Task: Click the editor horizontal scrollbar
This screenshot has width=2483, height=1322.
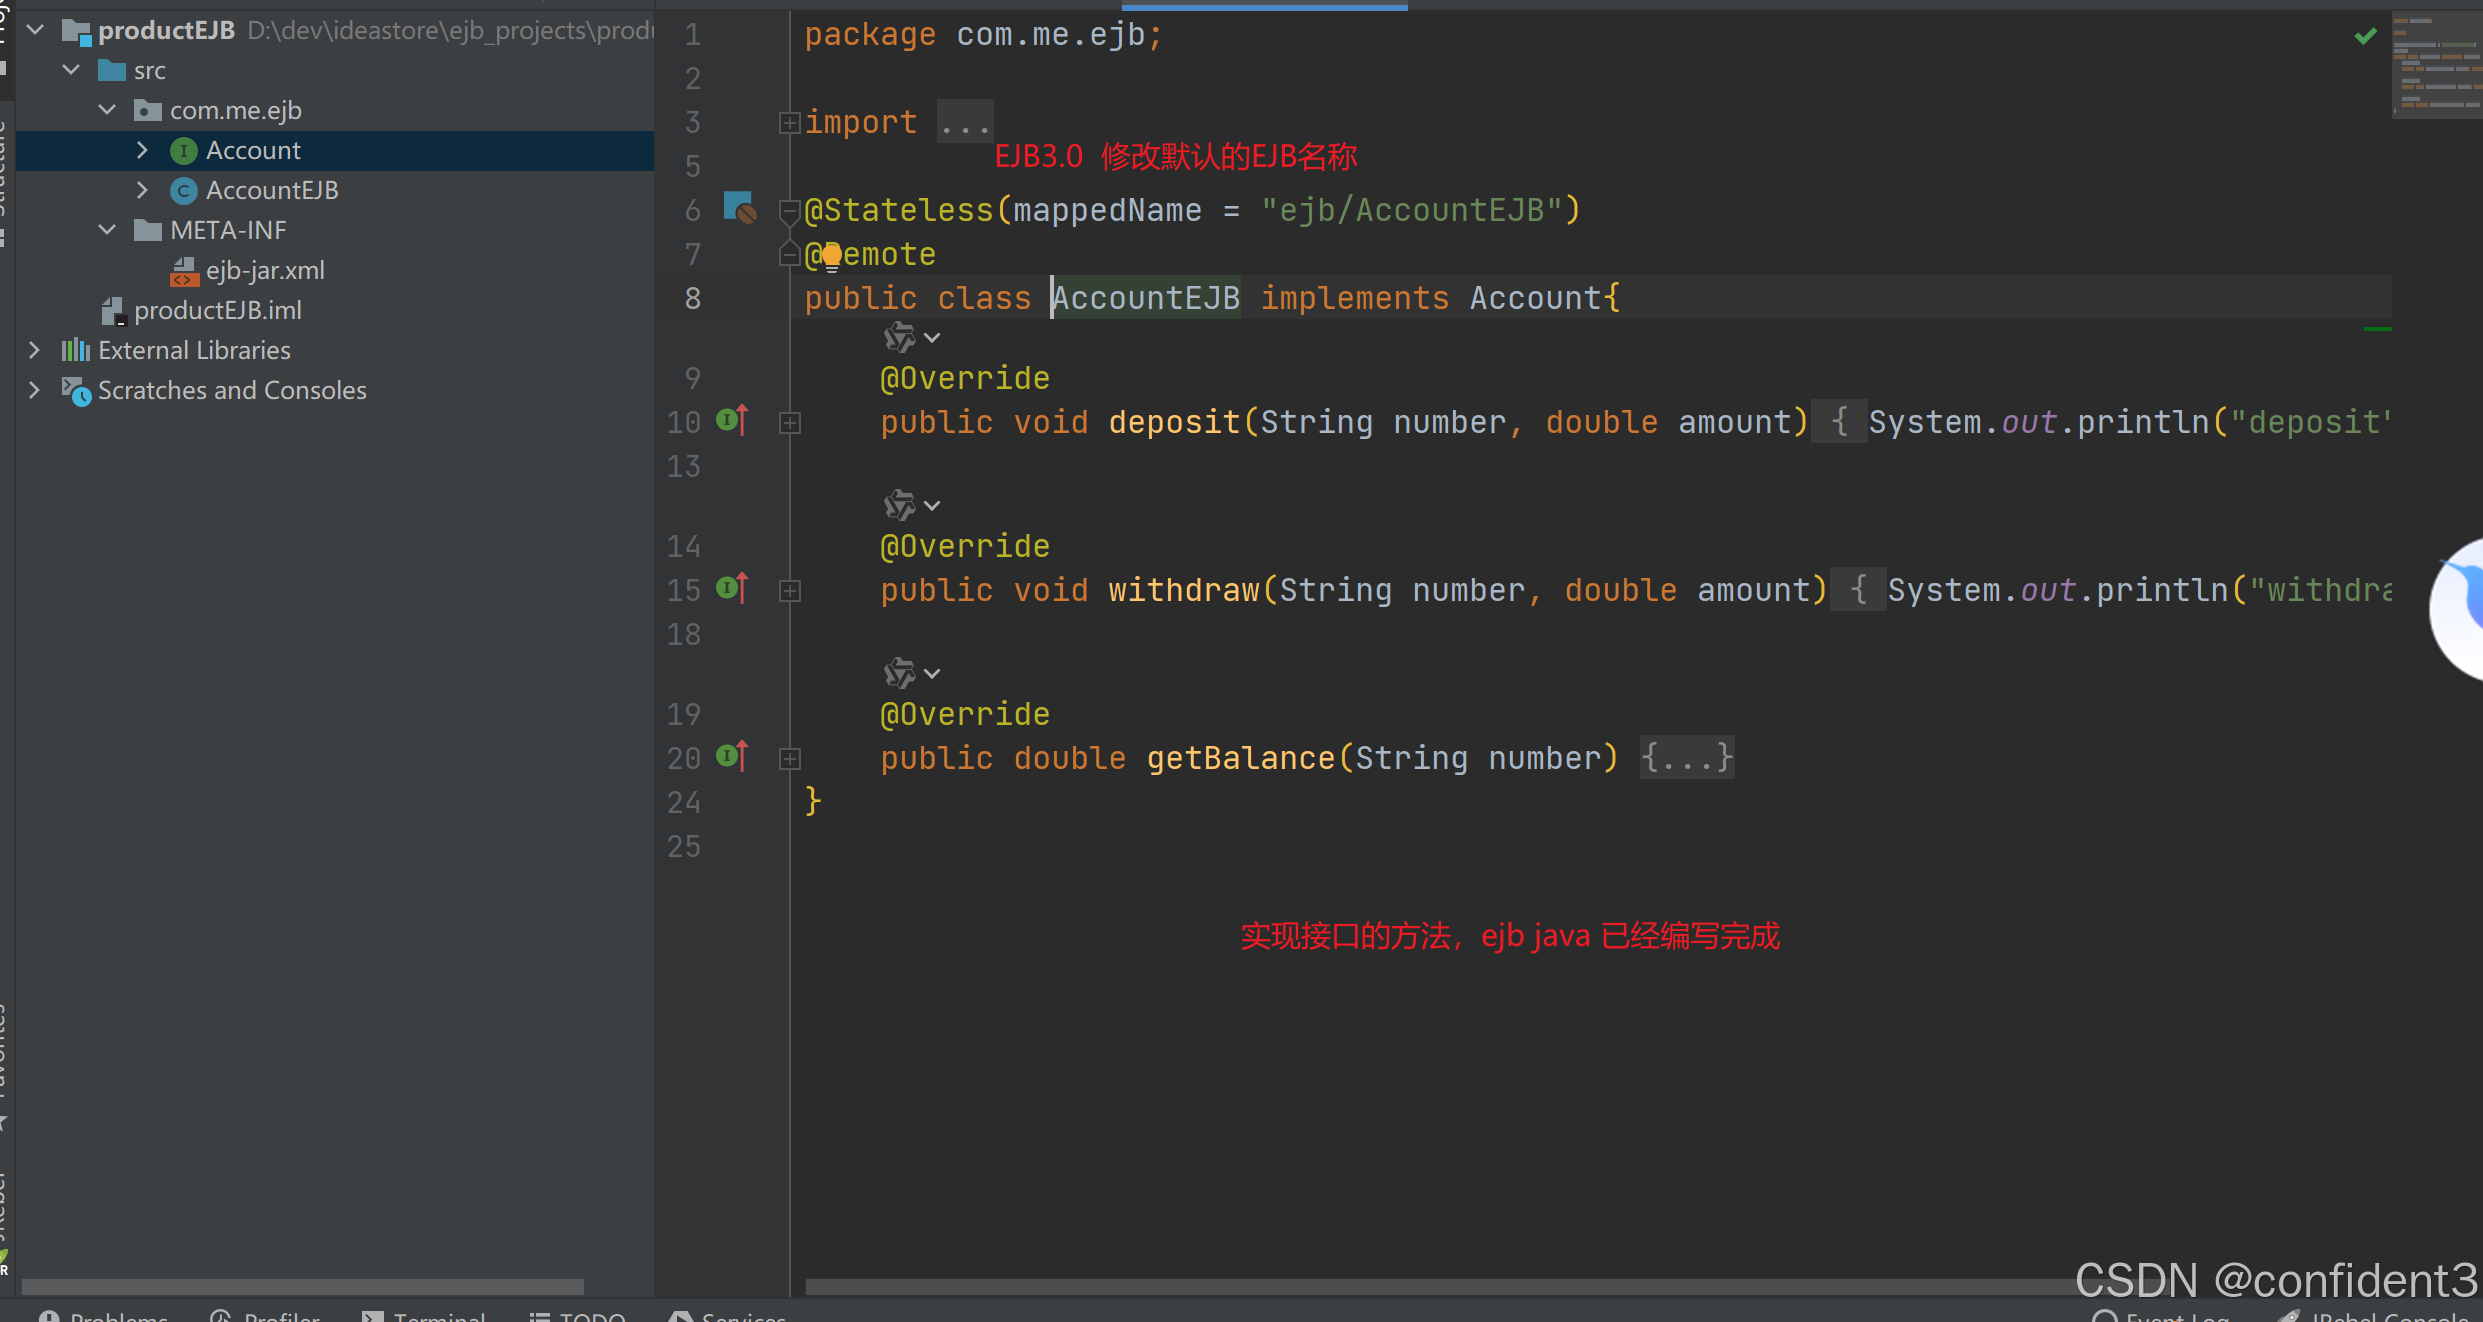Action: (x=1400, y=1286)
